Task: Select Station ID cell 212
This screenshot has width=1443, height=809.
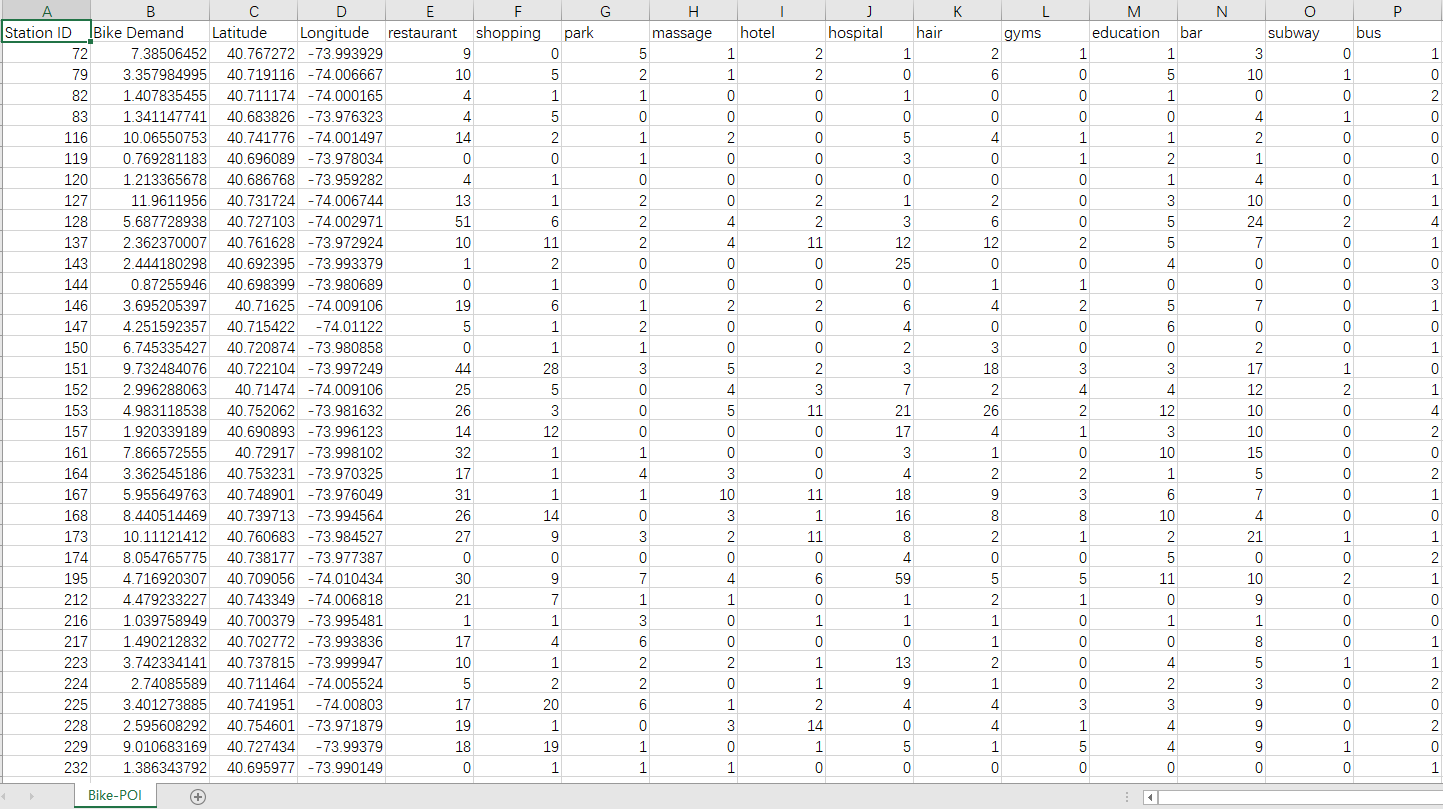Action: (x=46, y=599)
